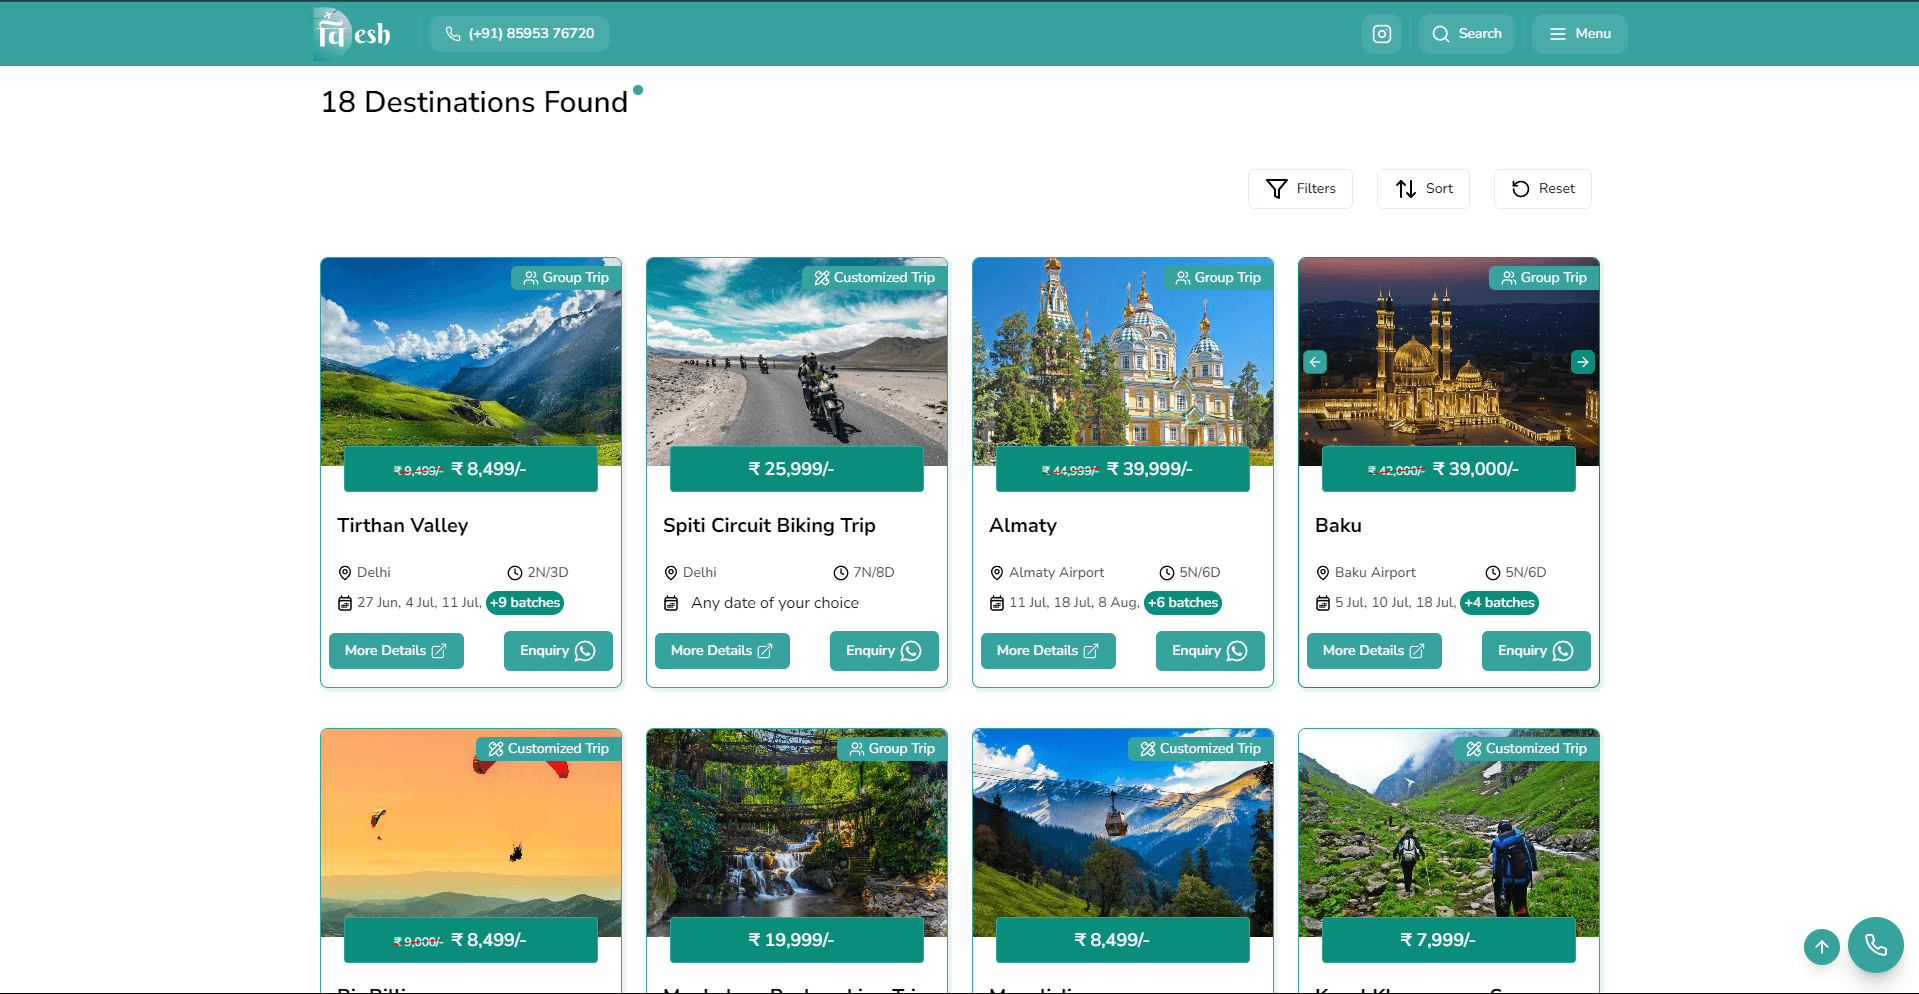Screen dimensions: 1919x994
Task: Click the ₹ 7,999/- price banner
Action: tap(1449, 940)
